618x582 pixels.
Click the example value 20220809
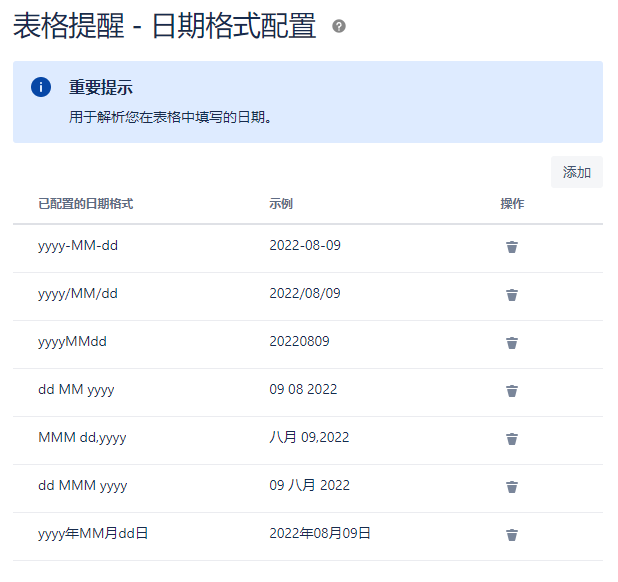pyautogui.click(x=299, y=341)
